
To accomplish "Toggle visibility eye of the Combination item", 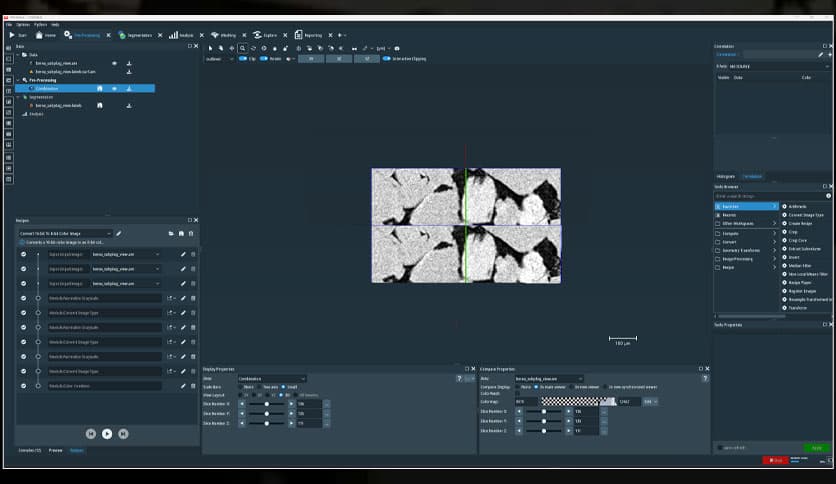I will tap(114, 88).
